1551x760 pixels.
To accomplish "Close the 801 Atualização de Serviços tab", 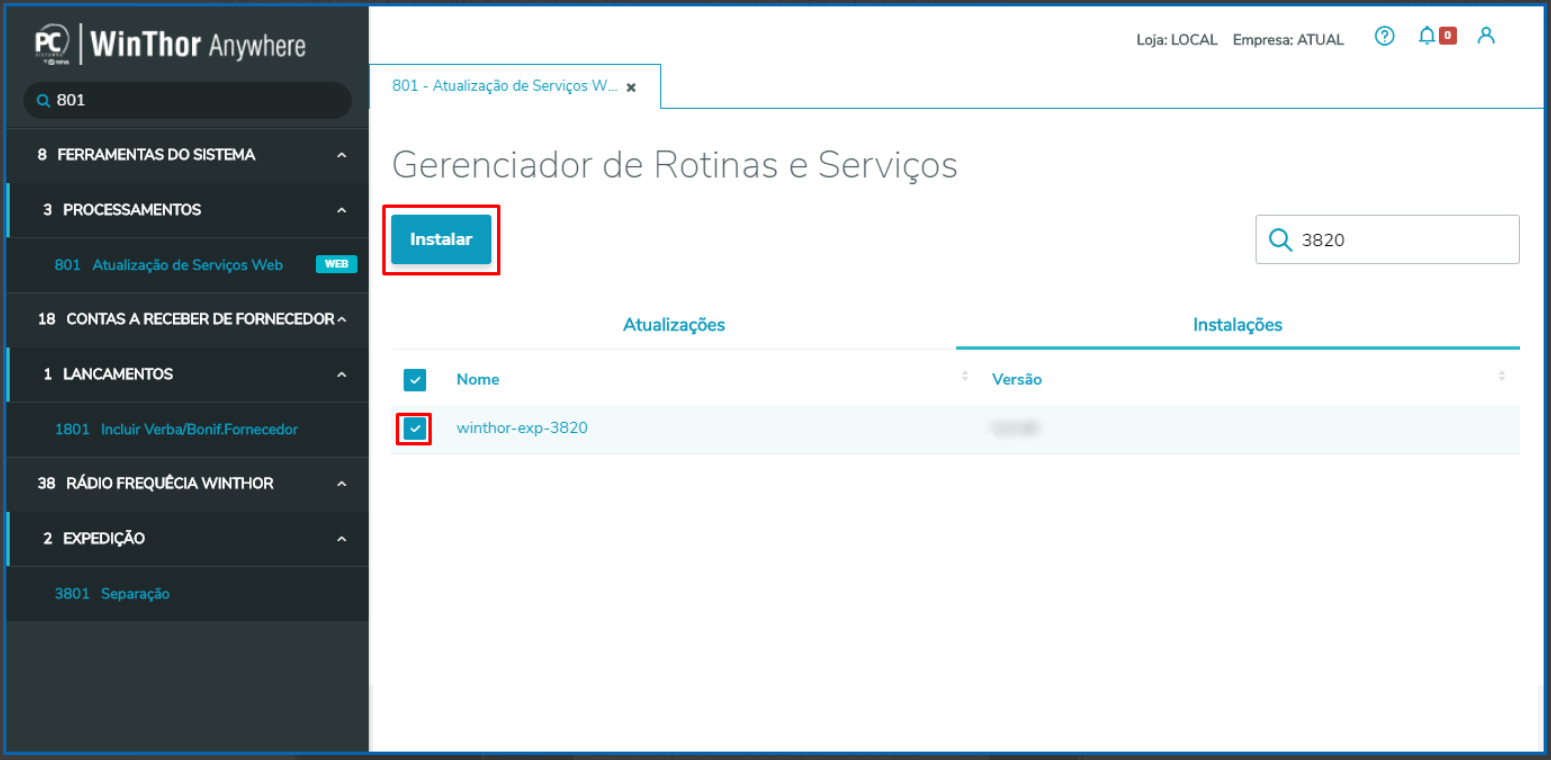I will tap(631, 87).
